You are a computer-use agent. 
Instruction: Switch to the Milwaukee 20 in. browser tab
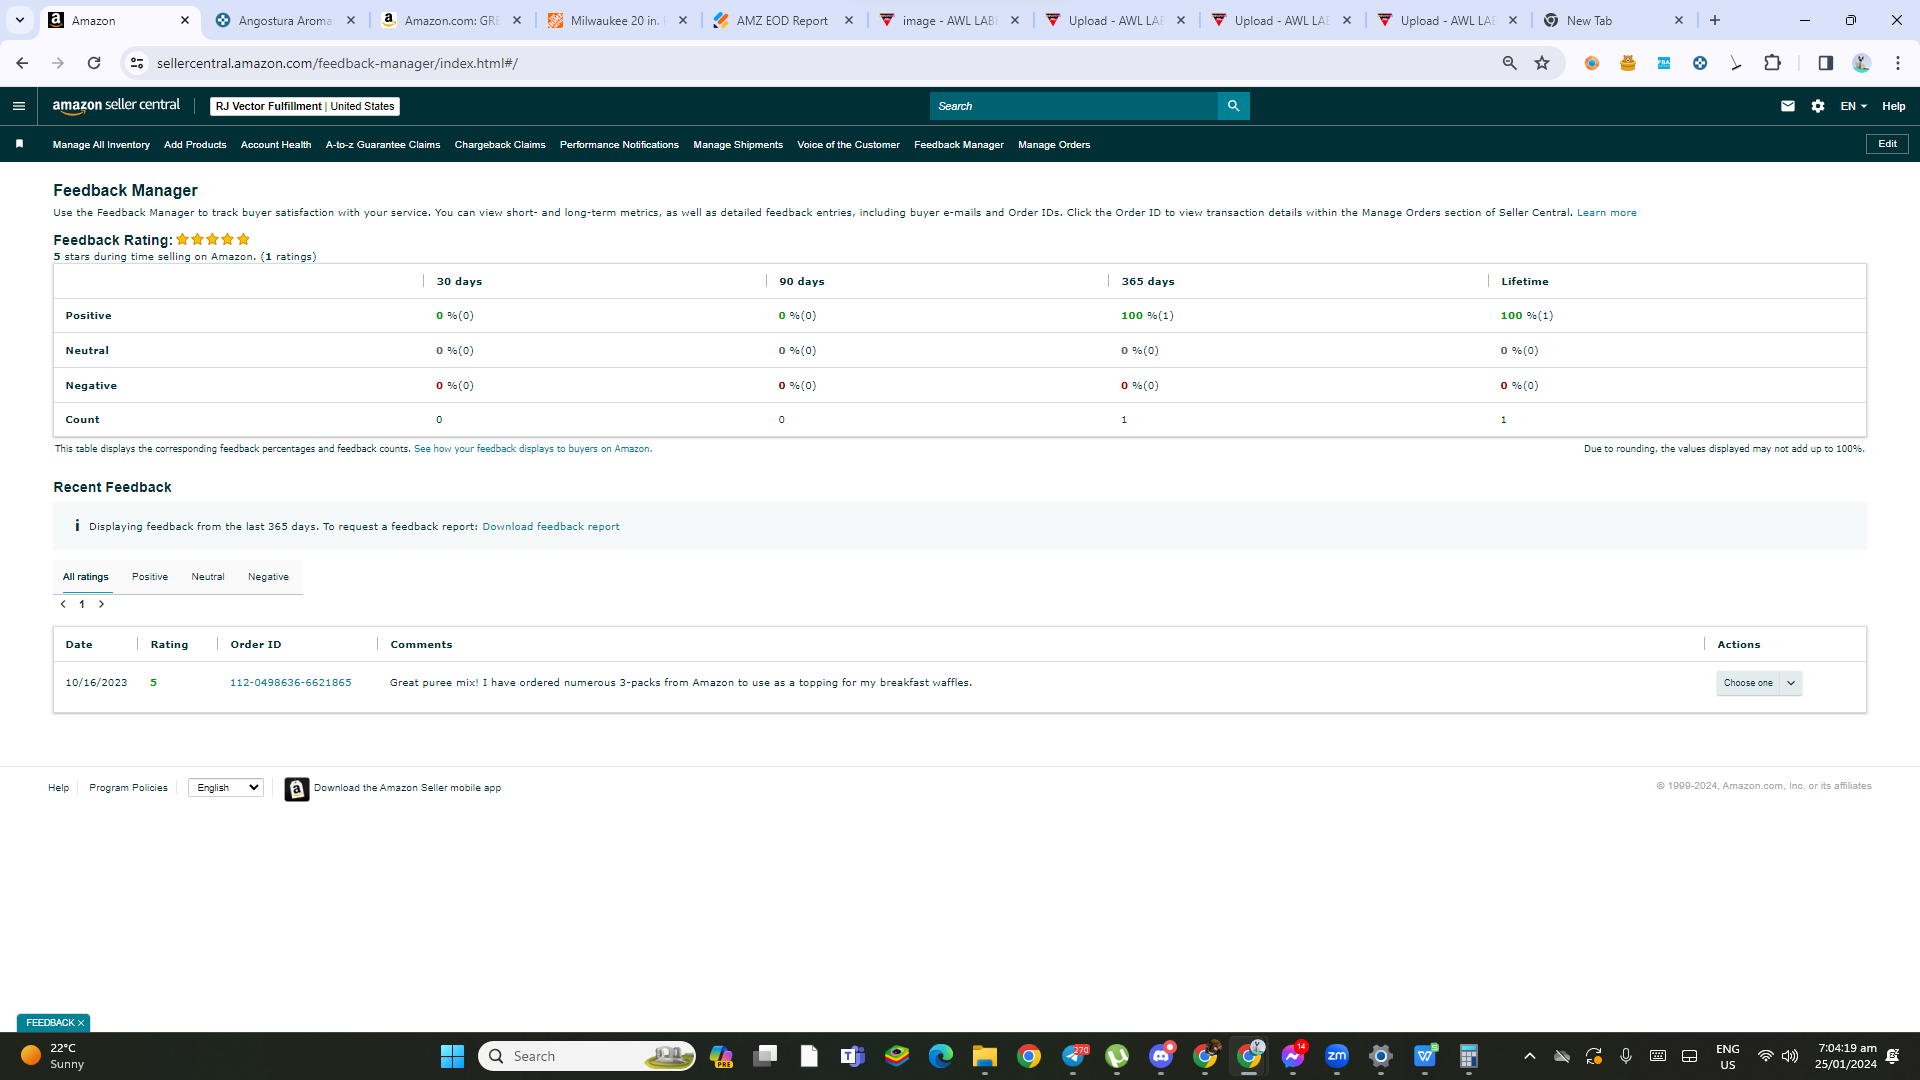tap(616, 20)
